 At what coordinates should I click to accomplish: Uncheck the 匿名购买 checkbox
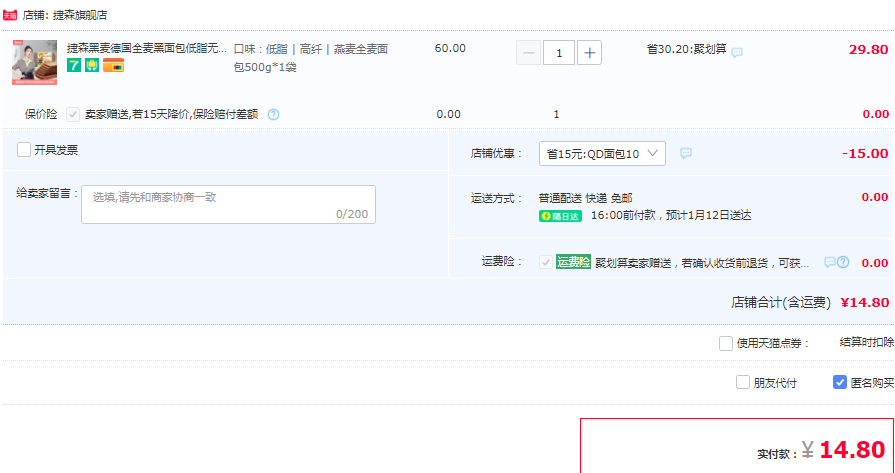pos(840,382)
